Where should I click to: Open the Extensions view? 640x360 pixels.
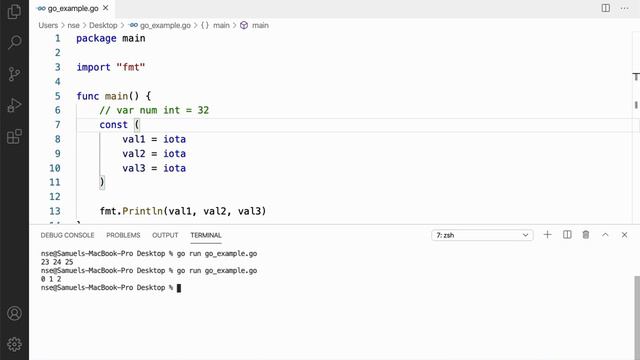click(14, 136)
